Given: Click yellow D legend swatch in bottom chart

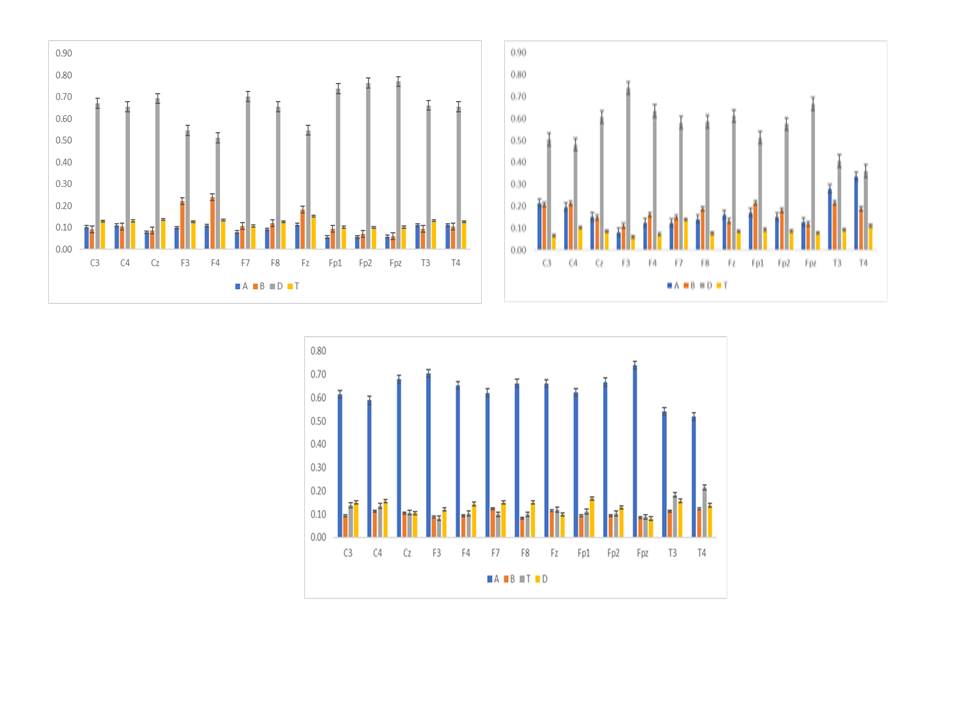Looking at the screenshot, I should (537, 579).
